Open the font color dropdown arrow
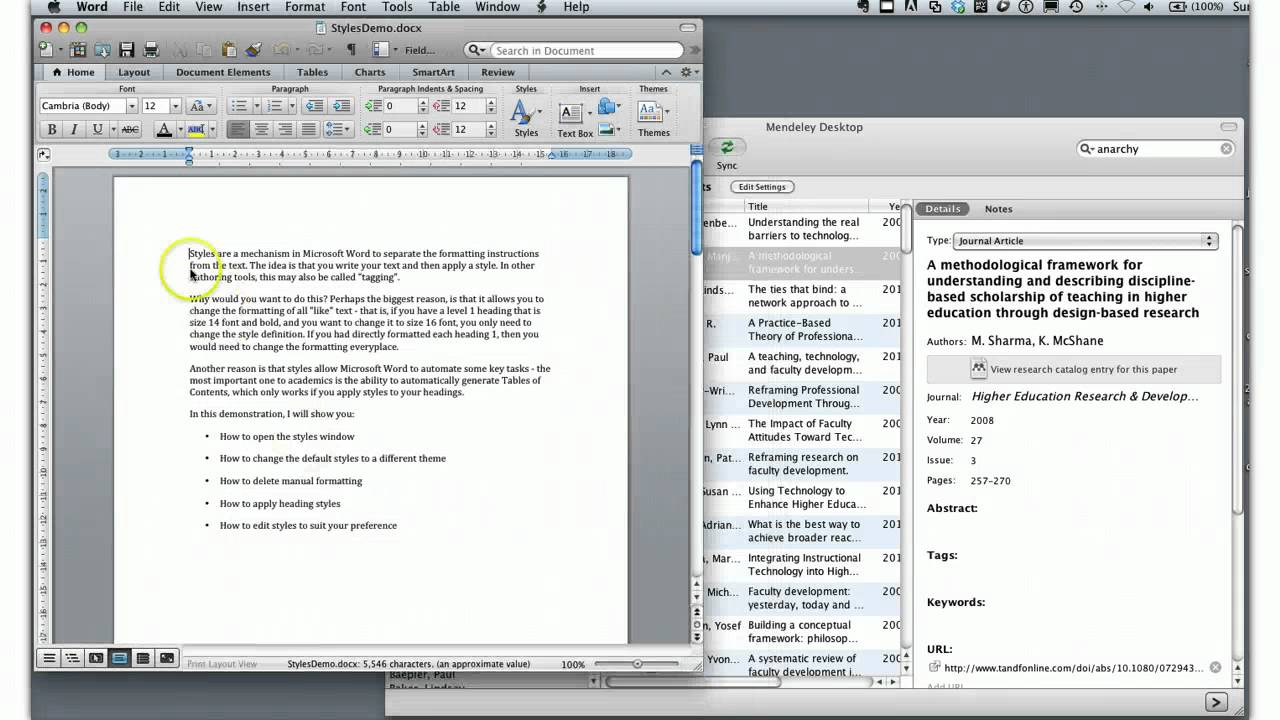This screenshot has height=720, width=1280. pyautogui.click(x=180, y=129)
